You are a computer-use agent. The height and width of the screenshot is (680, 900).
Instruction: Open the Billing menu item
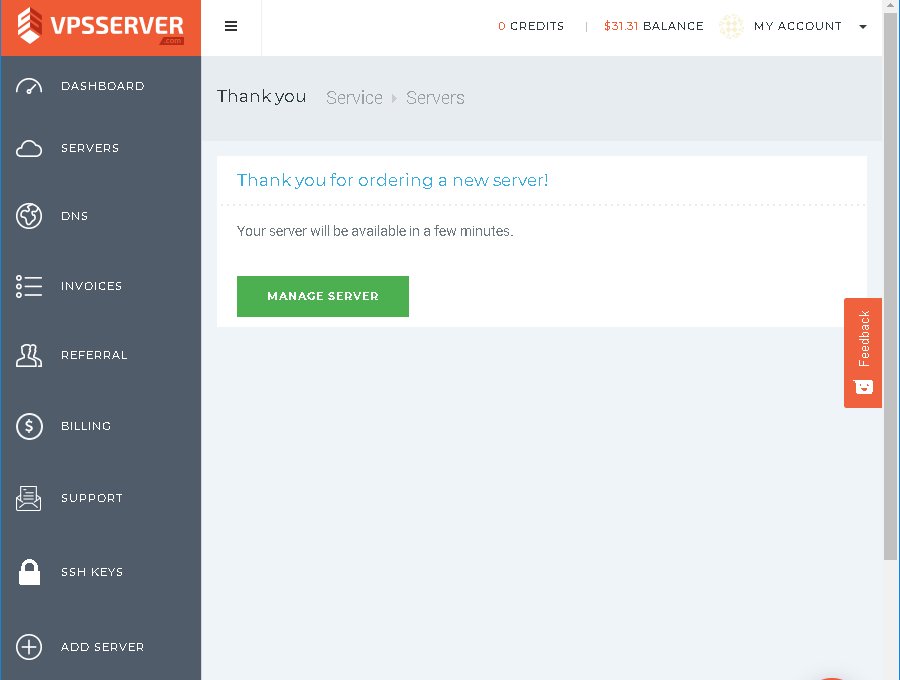(x=100, y=426)
